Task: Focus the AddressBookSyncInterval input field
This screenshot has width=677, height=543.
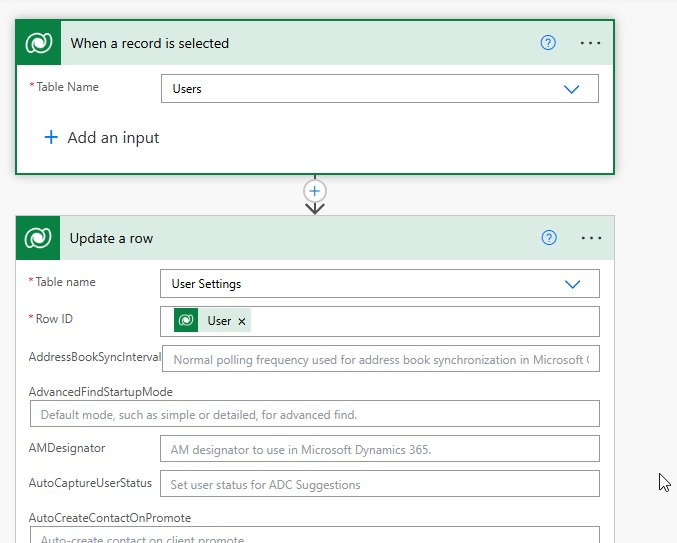Action: coord(380,359)
